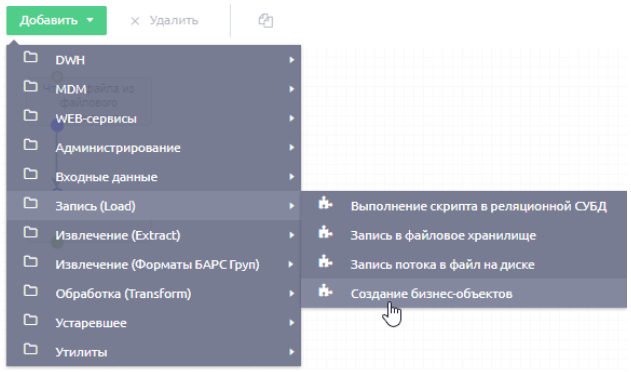
Task: Select Извлечение (Форматы БАРС Груп) menu item
Action: pos(154,265)
